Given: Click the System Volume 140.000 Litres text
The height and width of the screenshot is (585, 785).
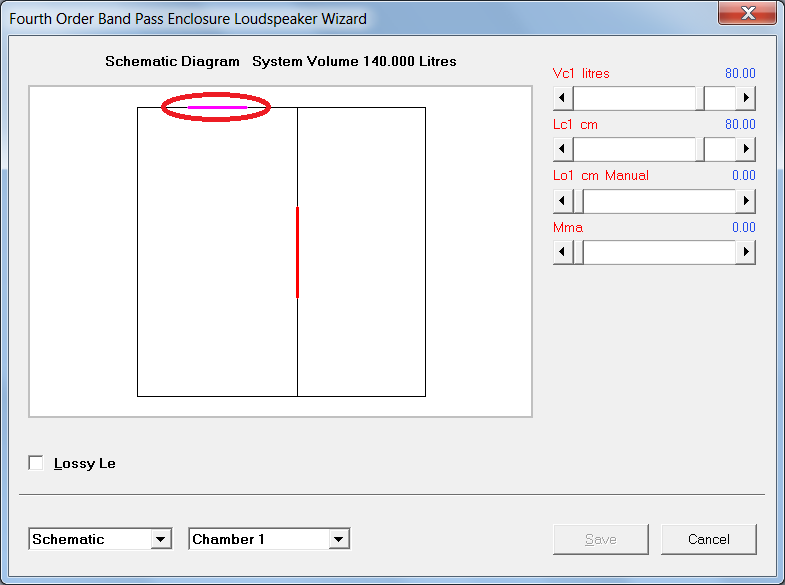Looking at the screenshot, I should [354, 62].
